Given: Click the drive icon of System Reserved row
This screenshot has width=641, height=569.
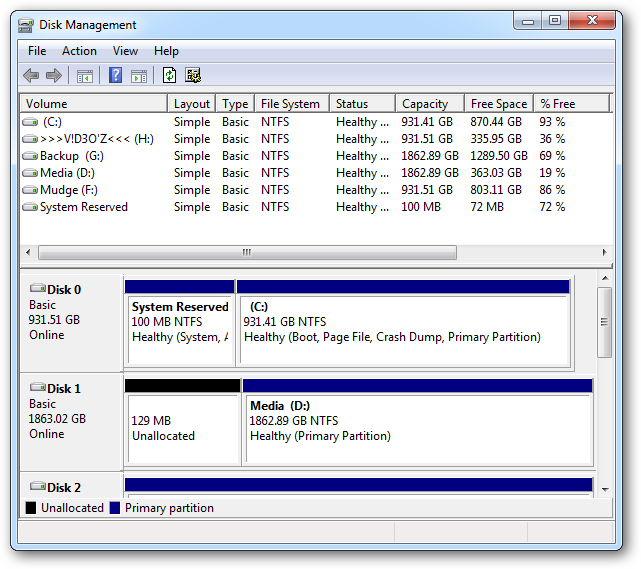Looking at the screenshot, I should [30, 207].
